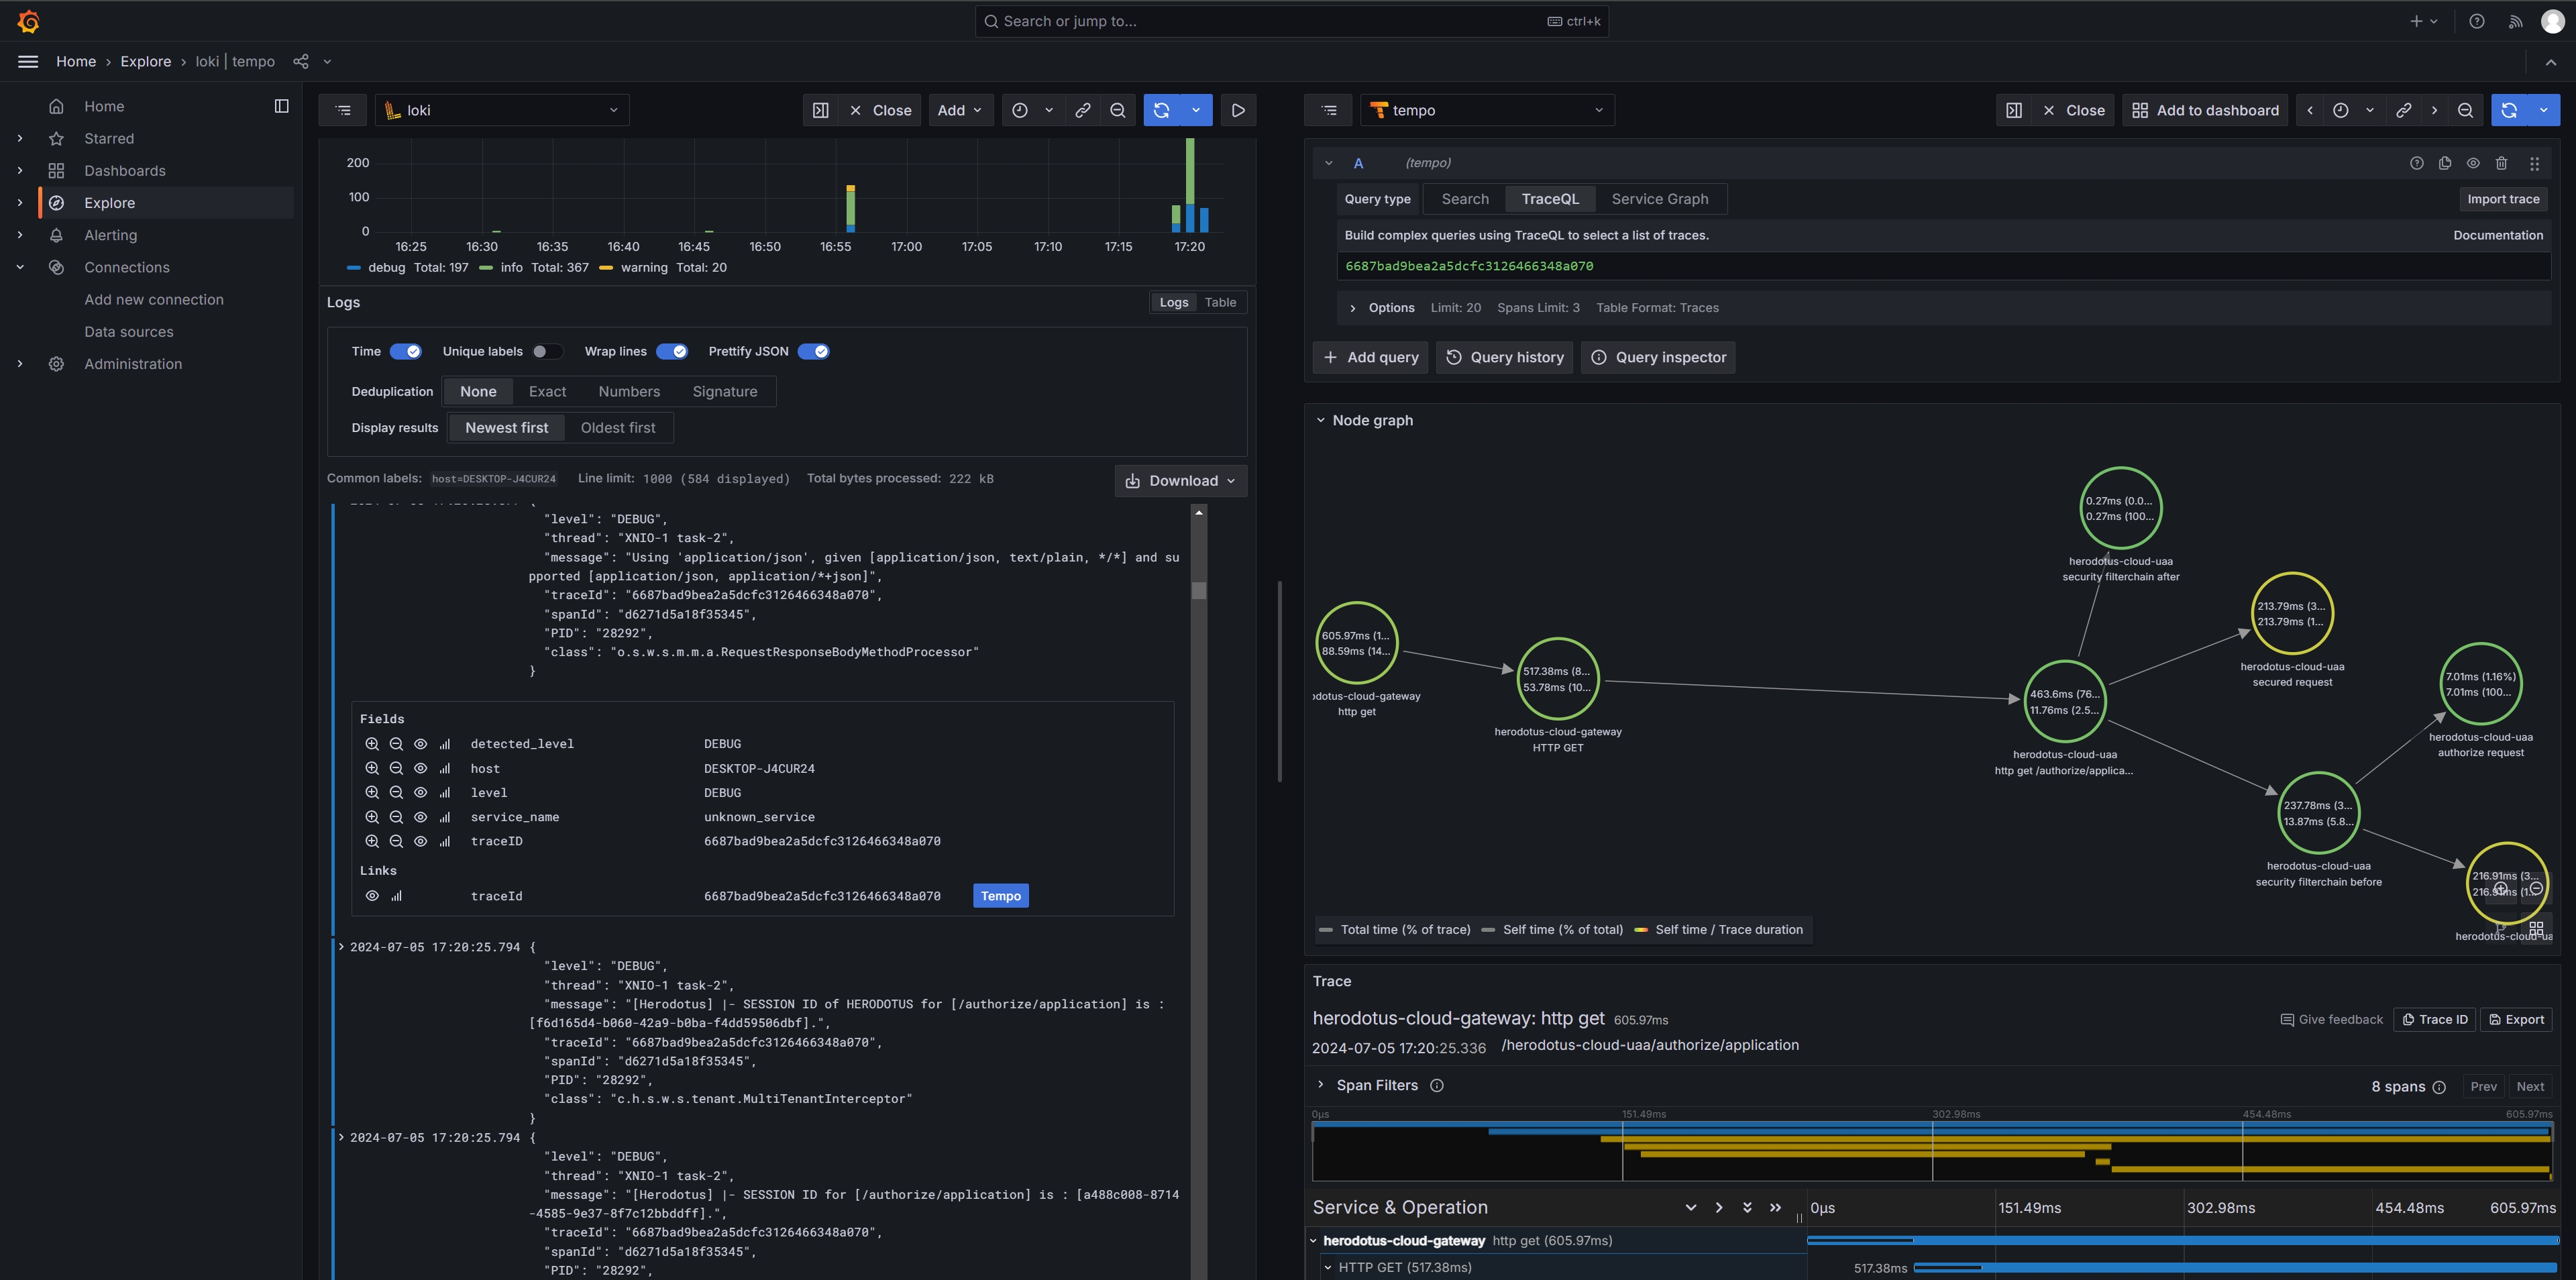Duplicate query A with the copy icon
Screen dimensions: 2576x1280
tap(2445, 163)
